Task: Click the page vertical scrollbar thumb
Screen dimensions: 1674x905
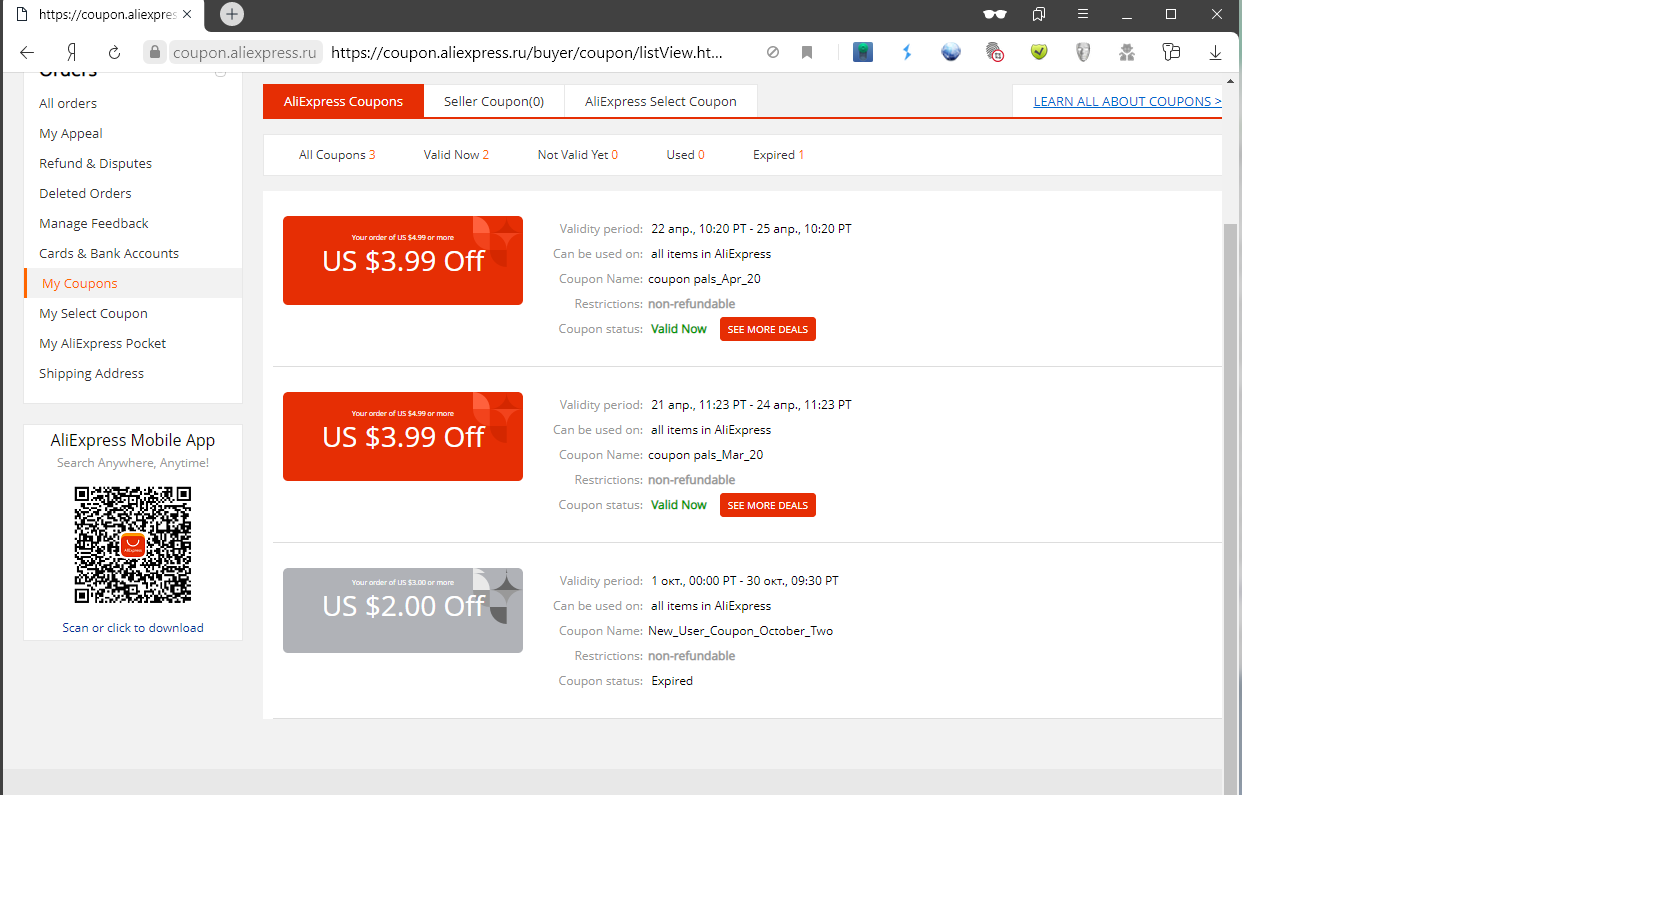Action: click(x=1230, y=508)
